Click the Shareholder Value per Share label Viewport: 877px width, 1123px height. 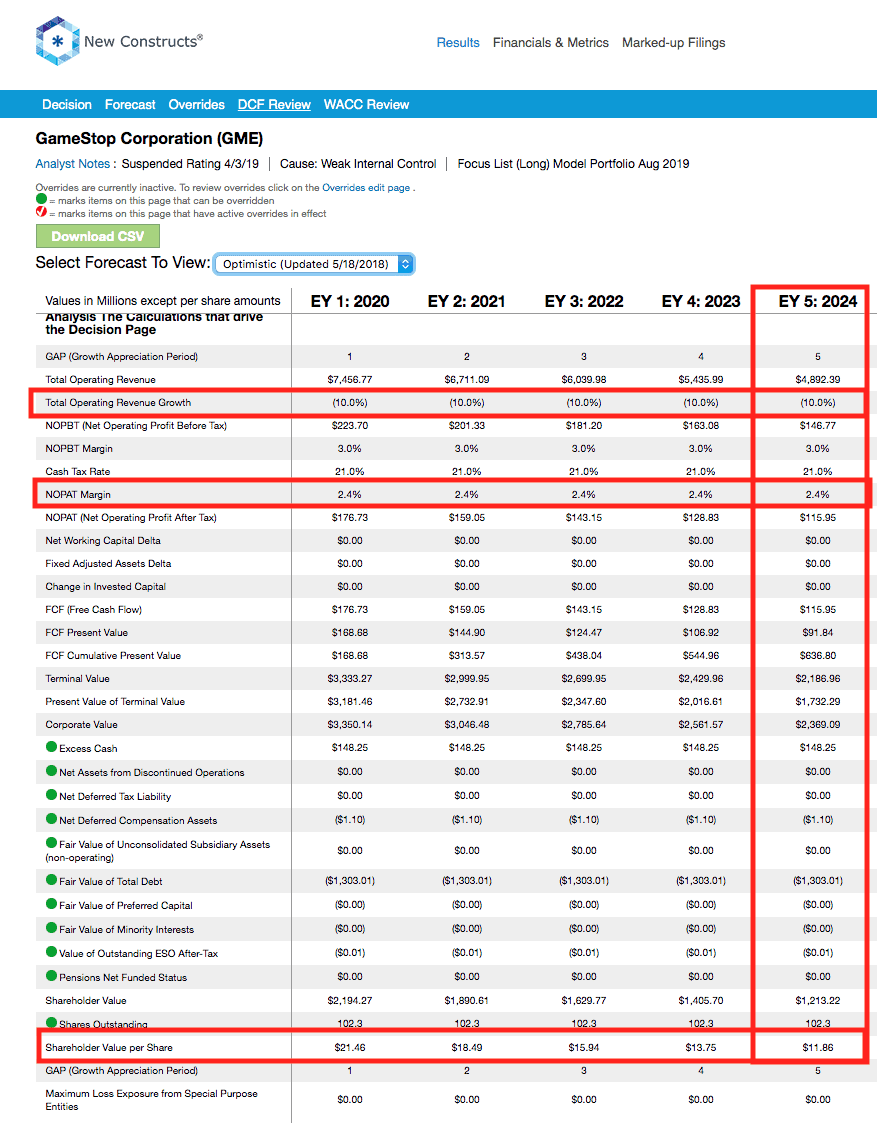click(x=109, y=1047)
